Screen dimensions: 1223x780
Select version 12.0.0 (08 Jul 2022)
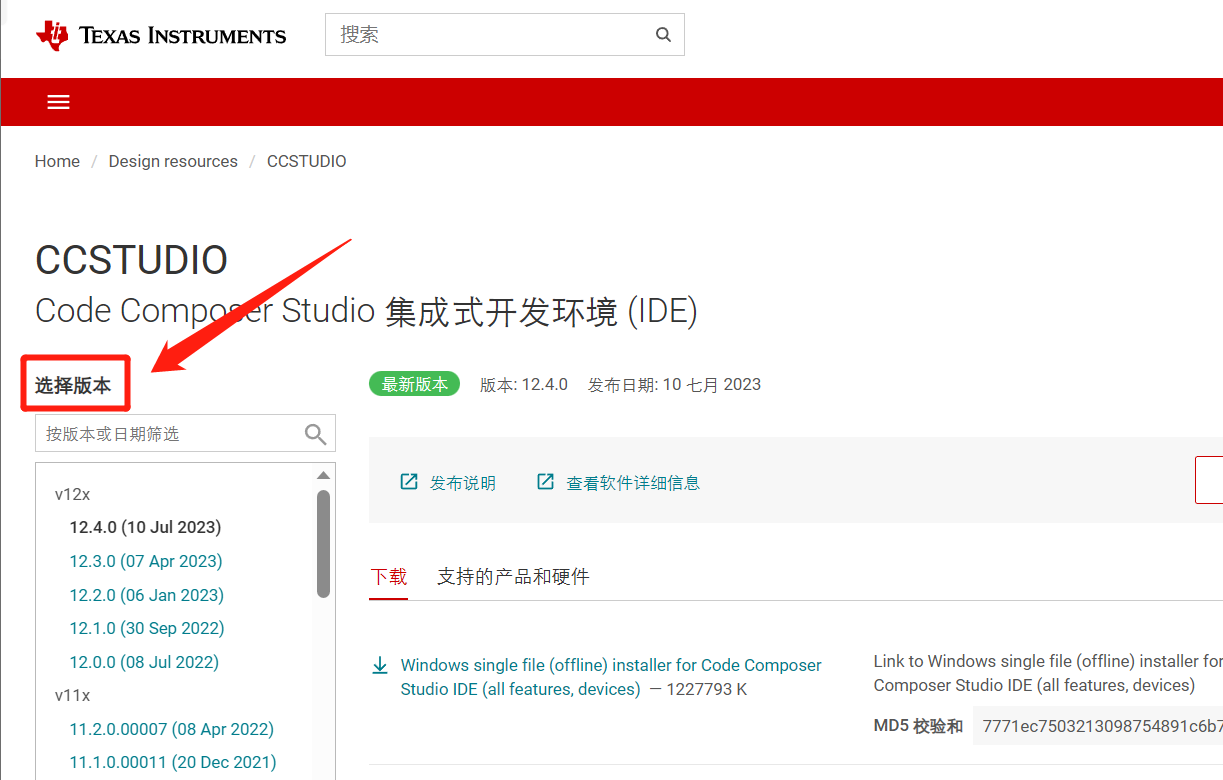point(146,661)
